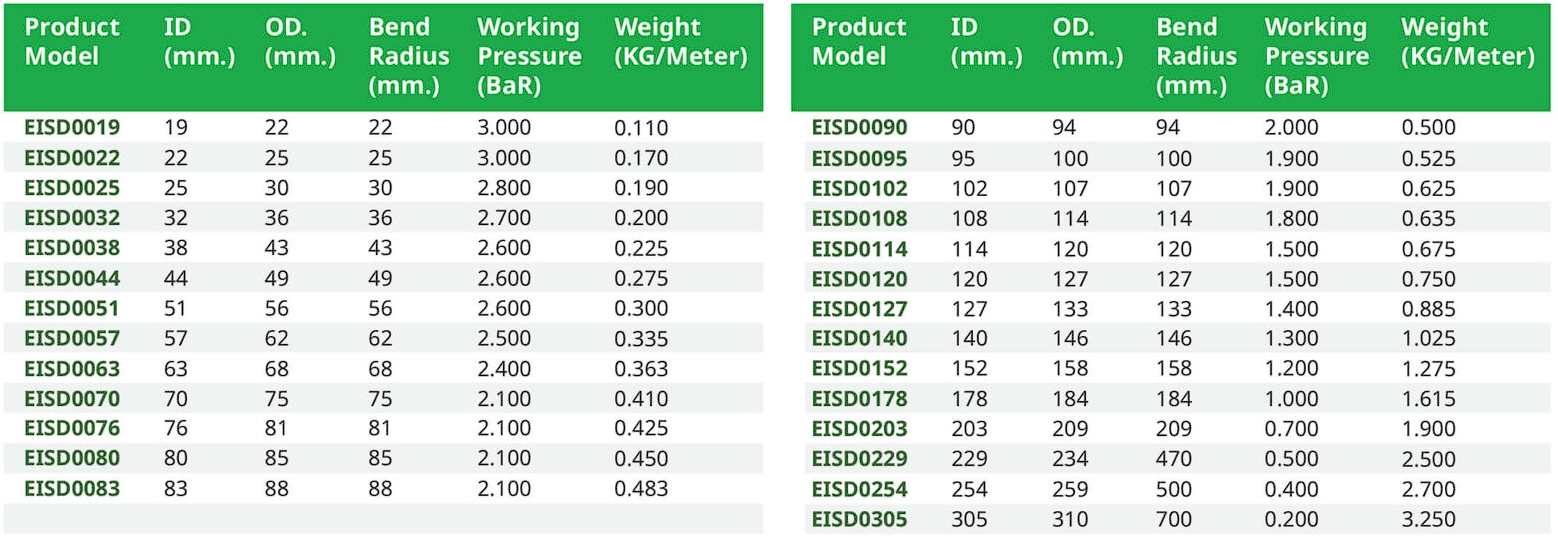
Task: Click the right table's Bend Radius header
Action: 1196,56
